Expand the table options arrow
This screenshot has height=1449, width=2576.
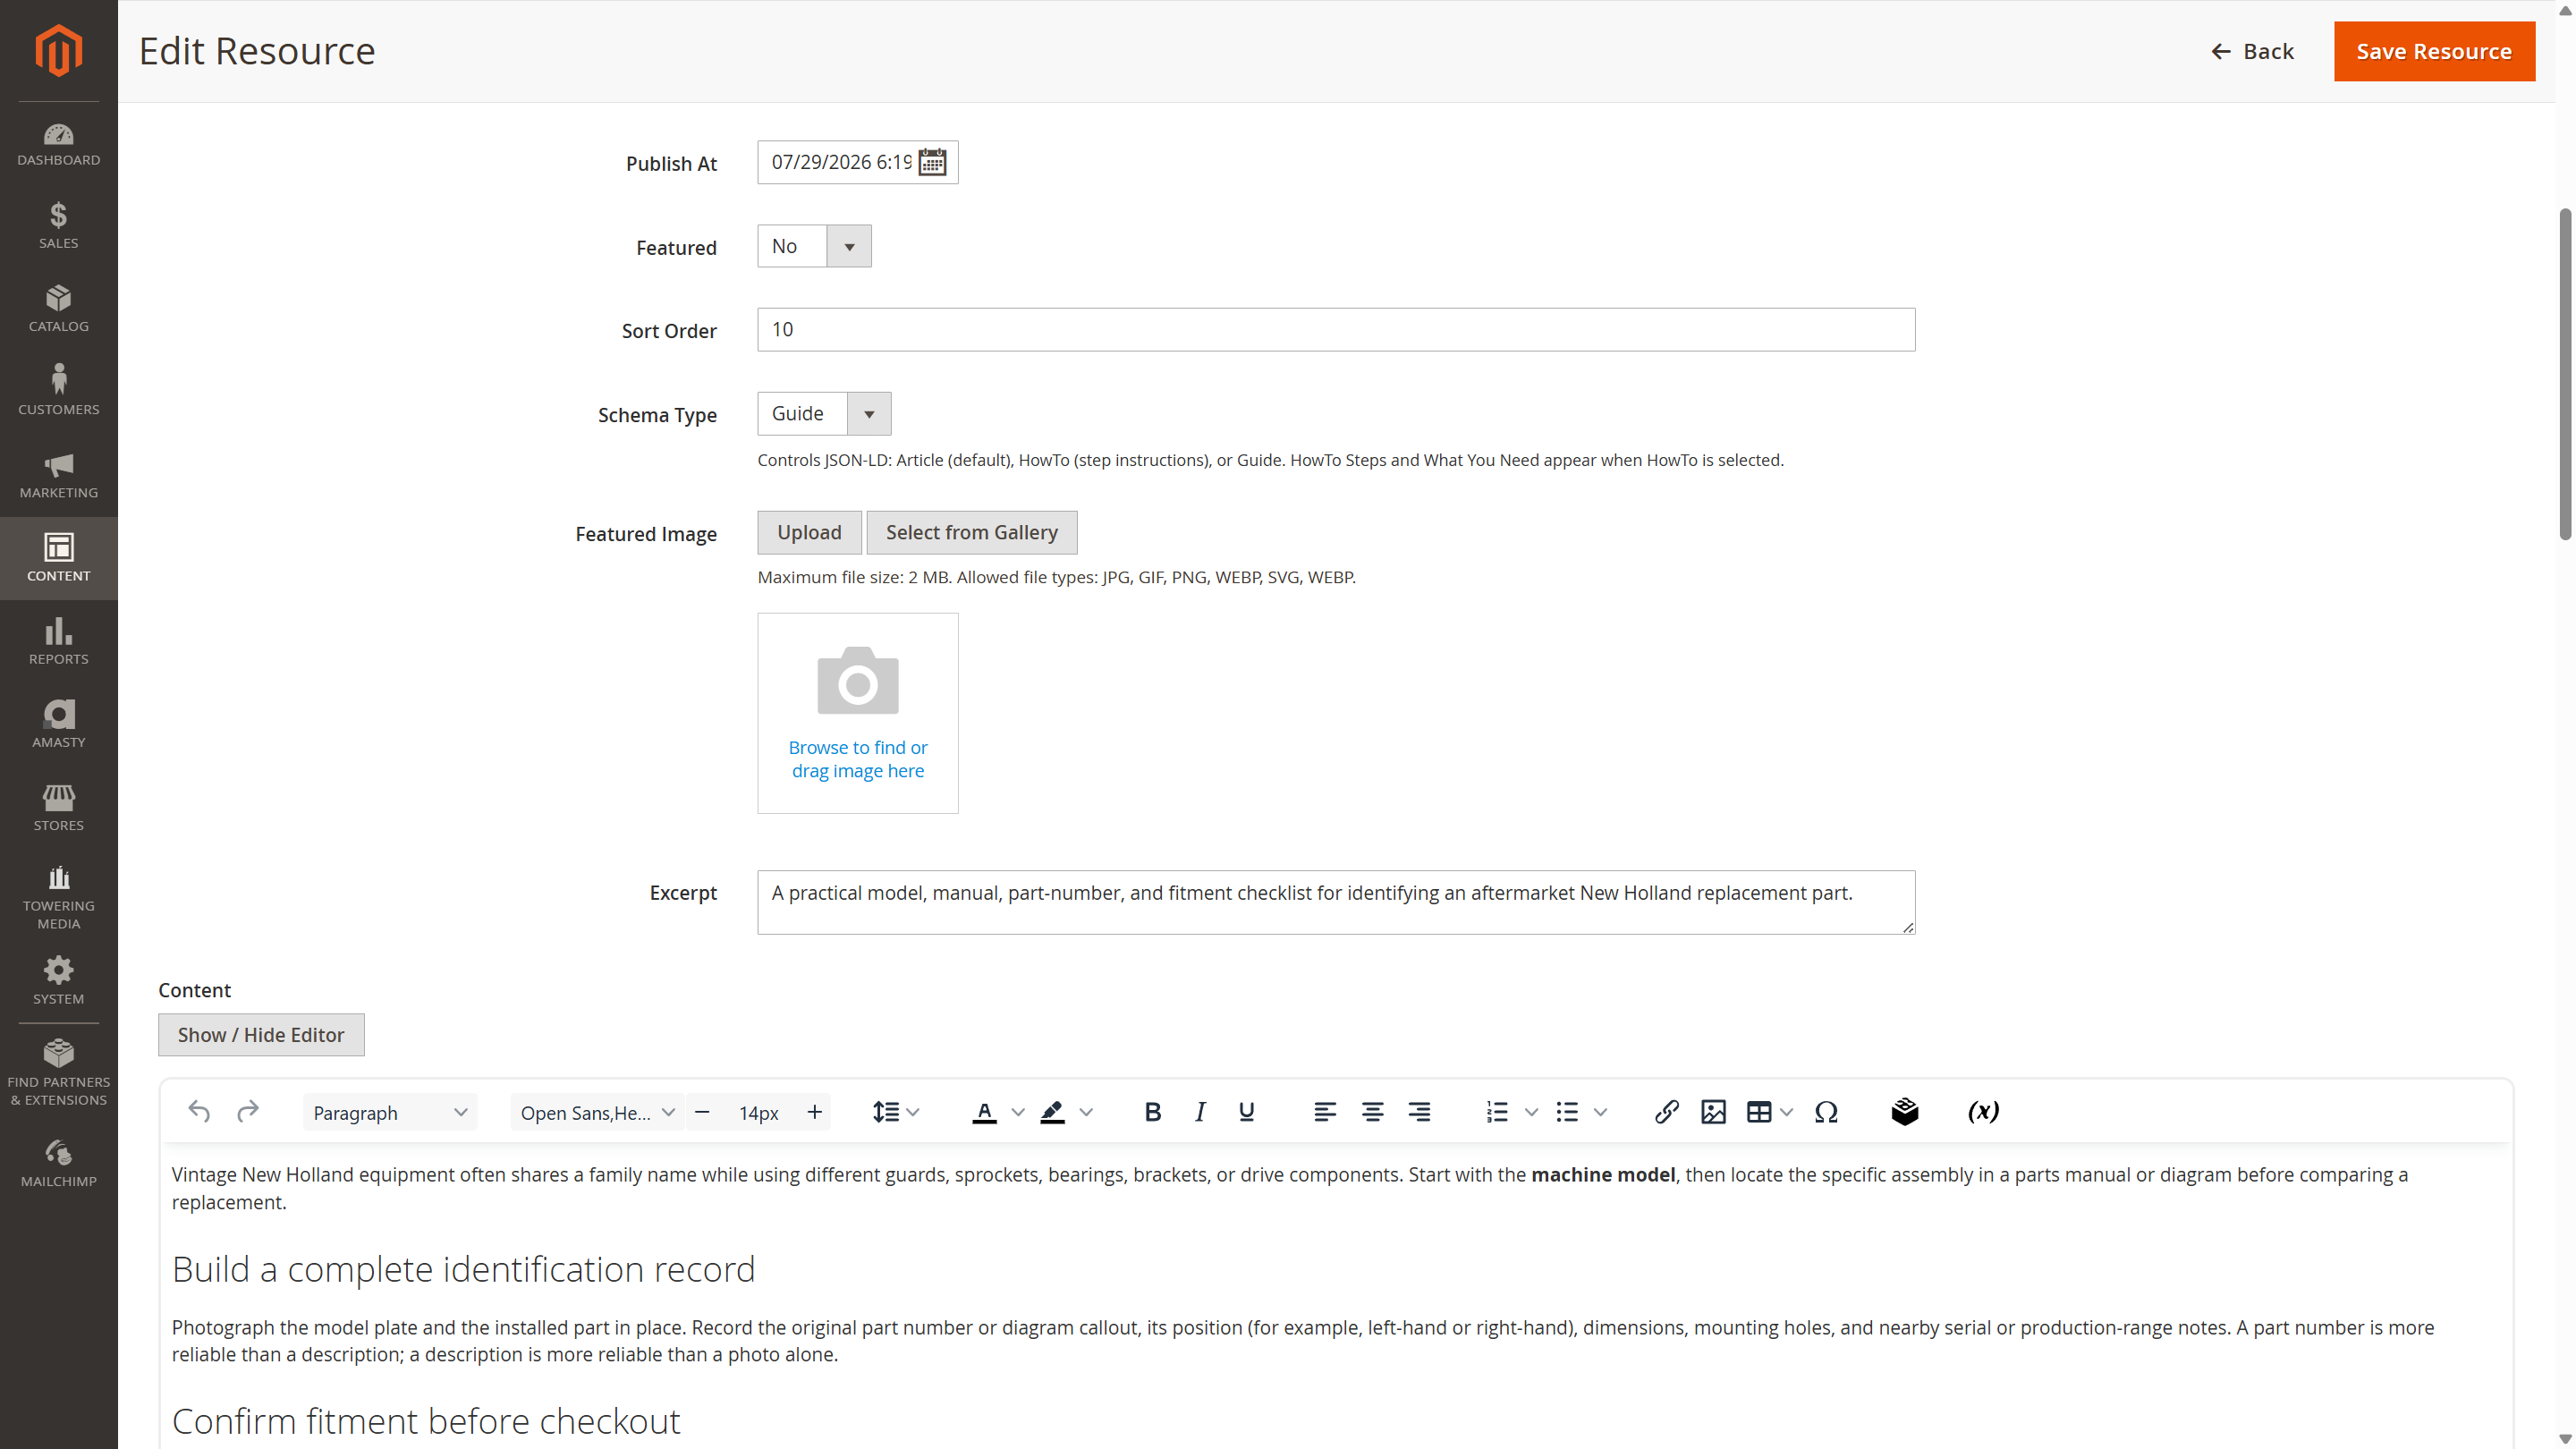(1787, 1112)
